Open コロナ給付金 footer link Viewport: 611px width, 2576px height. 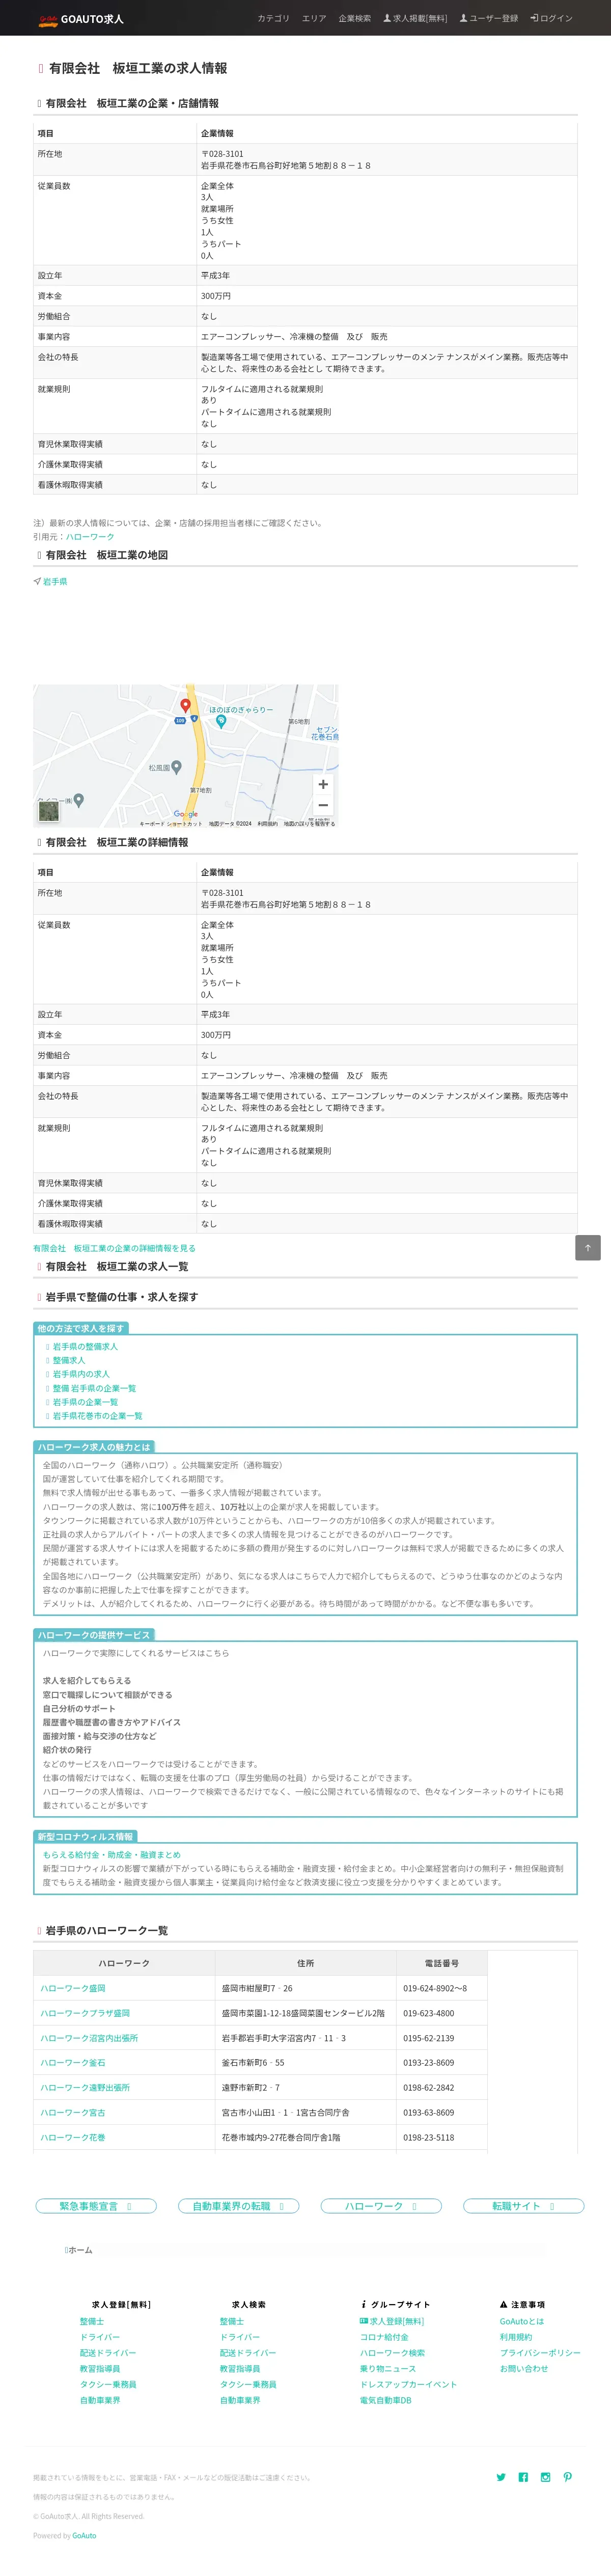384,2337
